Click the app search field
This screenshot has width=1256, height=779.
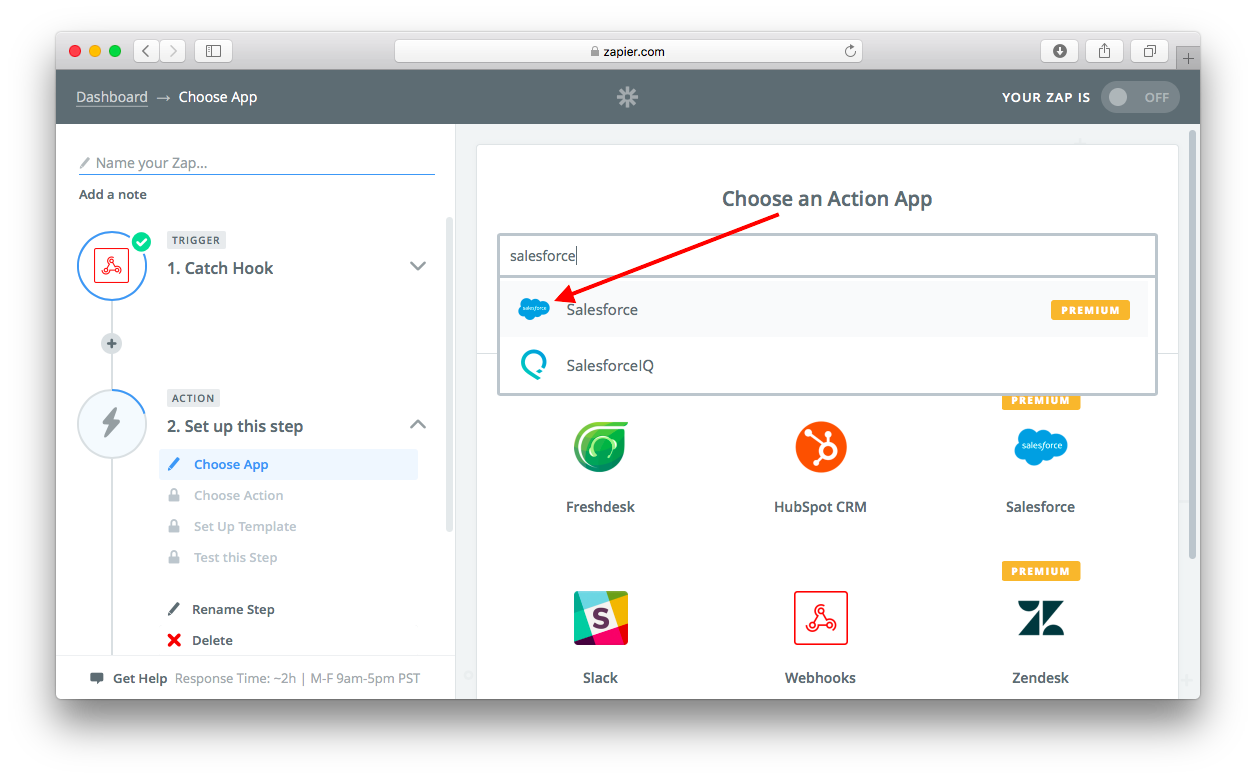point(827,256)
